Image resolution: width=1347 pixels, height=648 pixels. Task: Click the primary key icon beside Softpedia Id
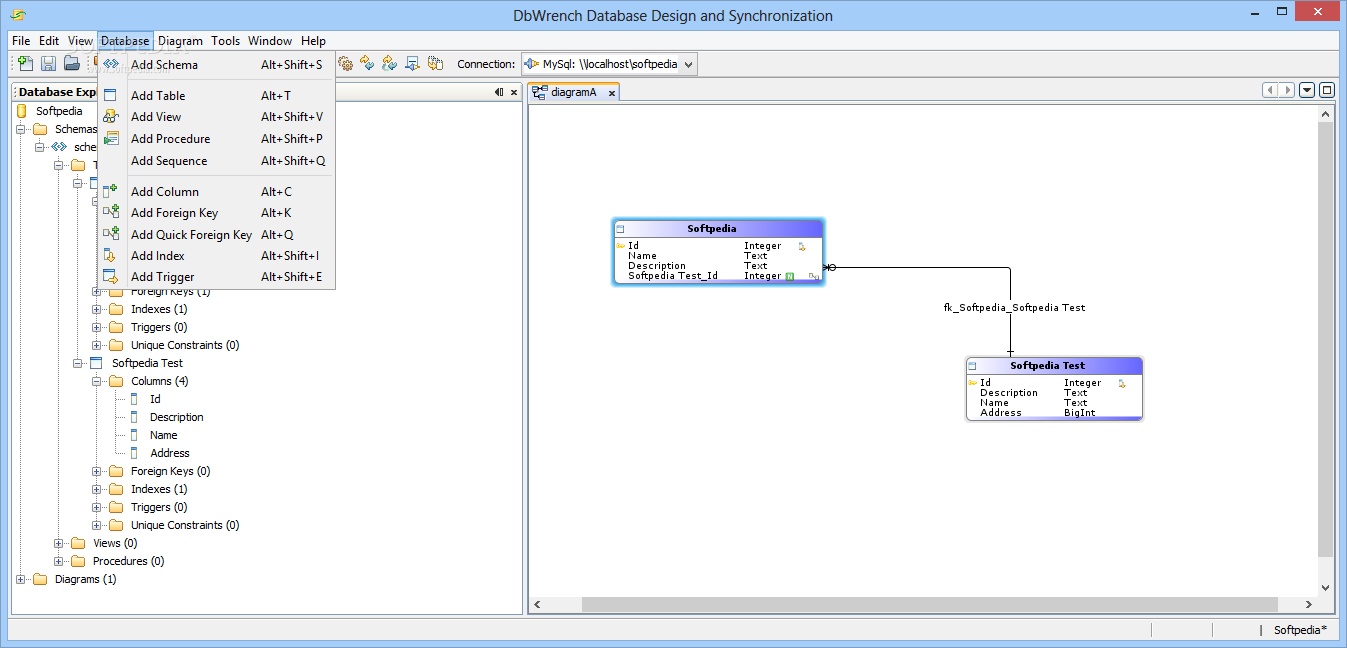[x=621, y=246]
